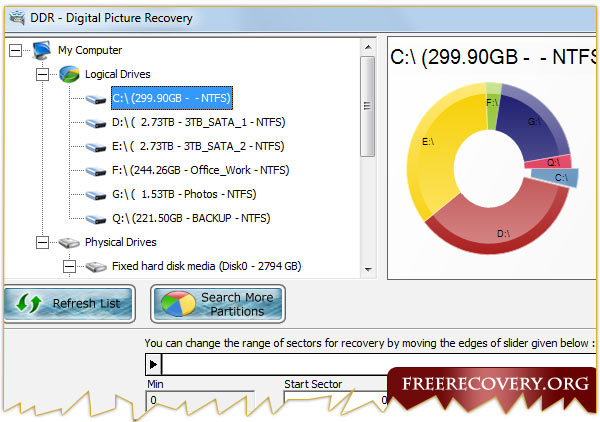
Task: Click the Fixed hard disk media icon
Action: tap(96, 267)
